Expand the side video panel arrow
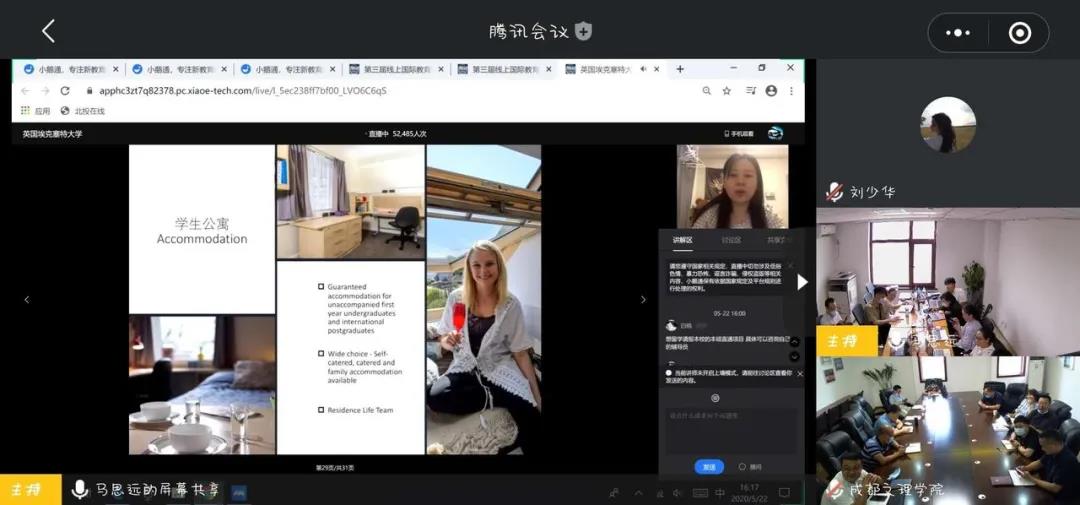 [801, 282]
